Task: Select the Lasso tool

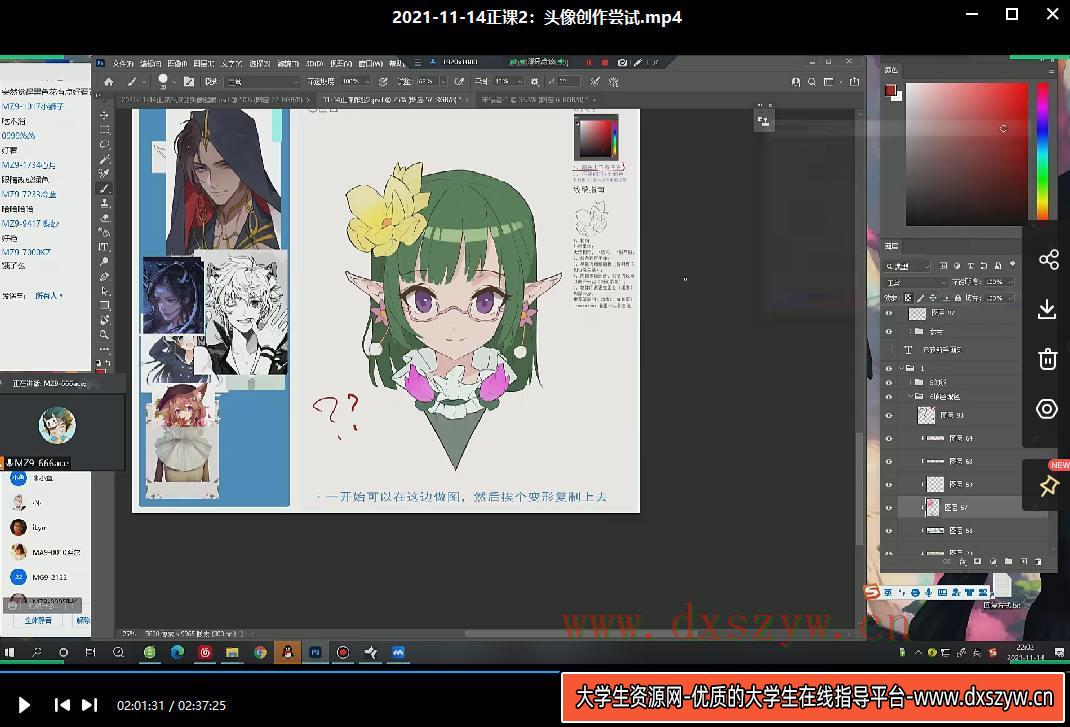Action: tap(104, 144)
